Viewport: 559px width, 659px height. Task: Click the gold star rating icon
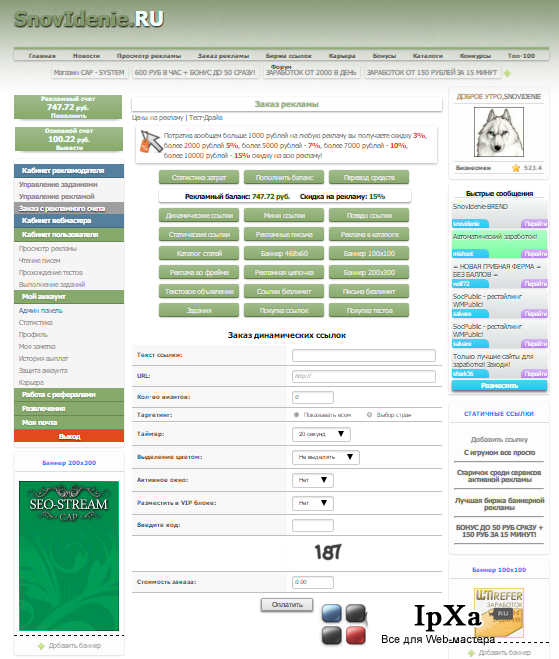click(516, 168)
